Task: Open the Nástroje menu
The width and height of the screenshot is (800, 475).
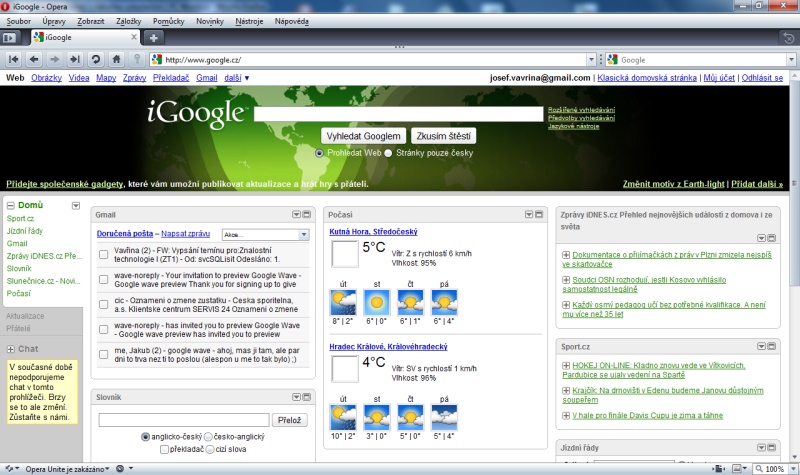Action: tap(249, 21)
